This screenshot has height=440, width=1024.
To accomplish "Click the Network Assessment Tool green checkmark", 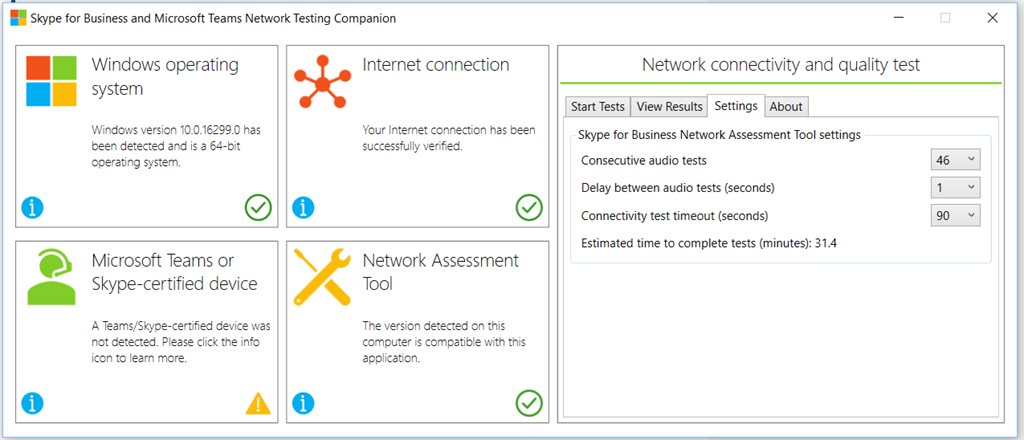I will click(529, 403).
